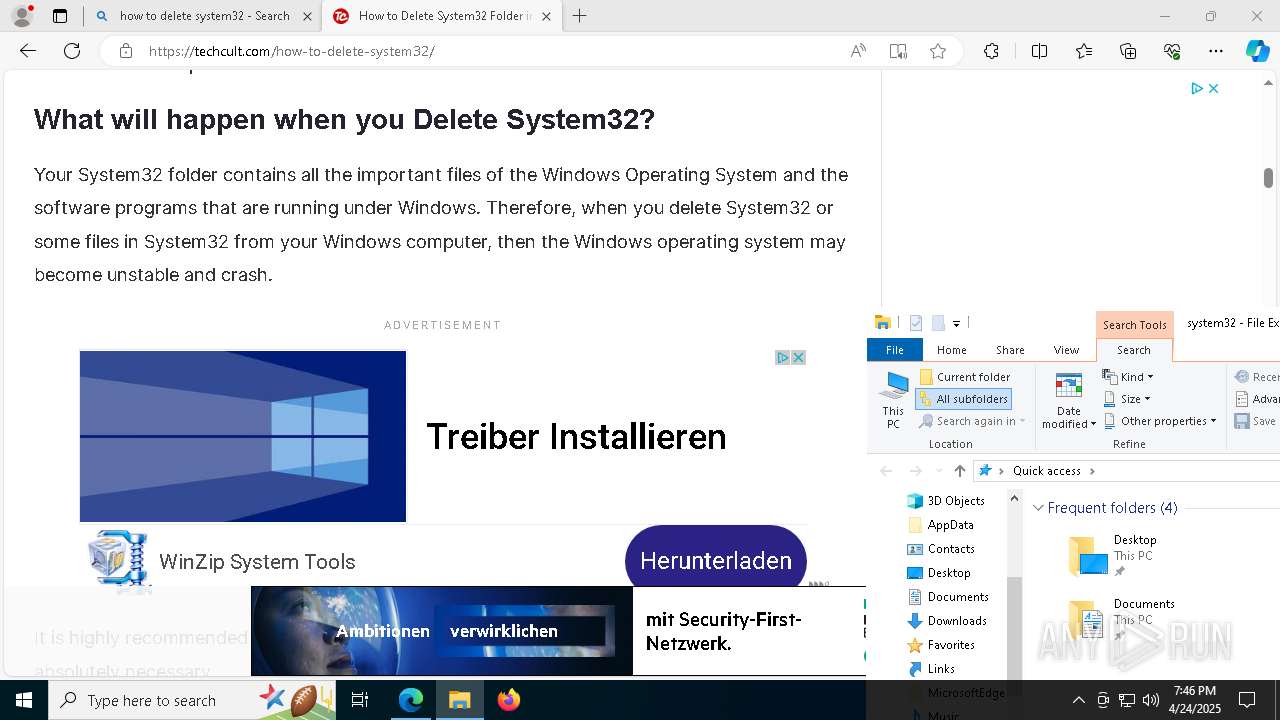Click the techcult.com address bar URL

(292, 51)
